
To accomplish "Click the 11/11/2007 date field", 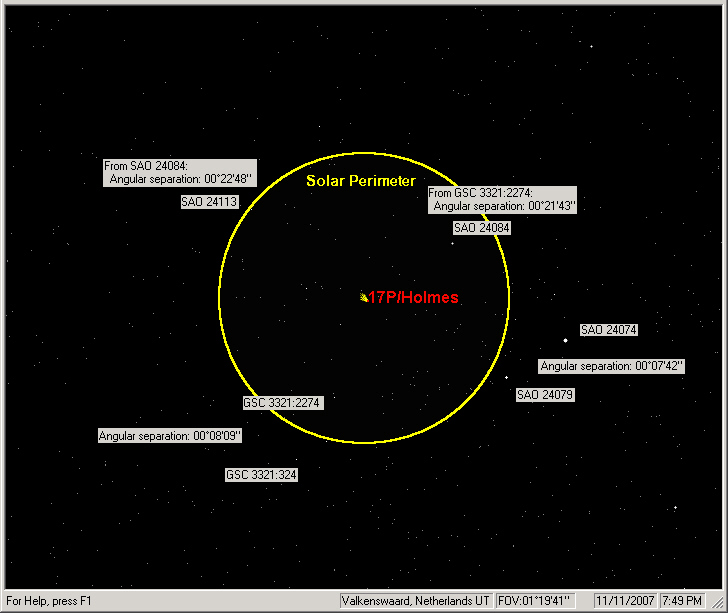I will click(x=623, y=601).
